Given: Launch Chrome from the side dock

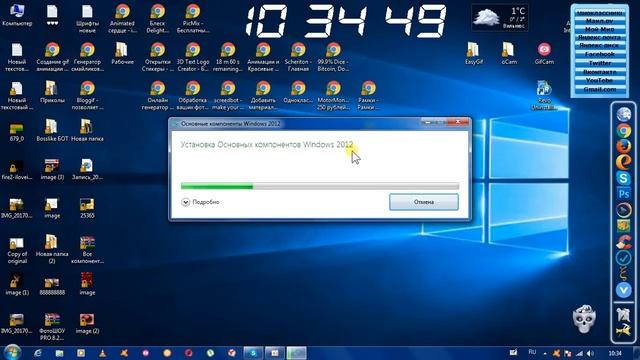Looking at the screenshot, I should tap(624, 131).
